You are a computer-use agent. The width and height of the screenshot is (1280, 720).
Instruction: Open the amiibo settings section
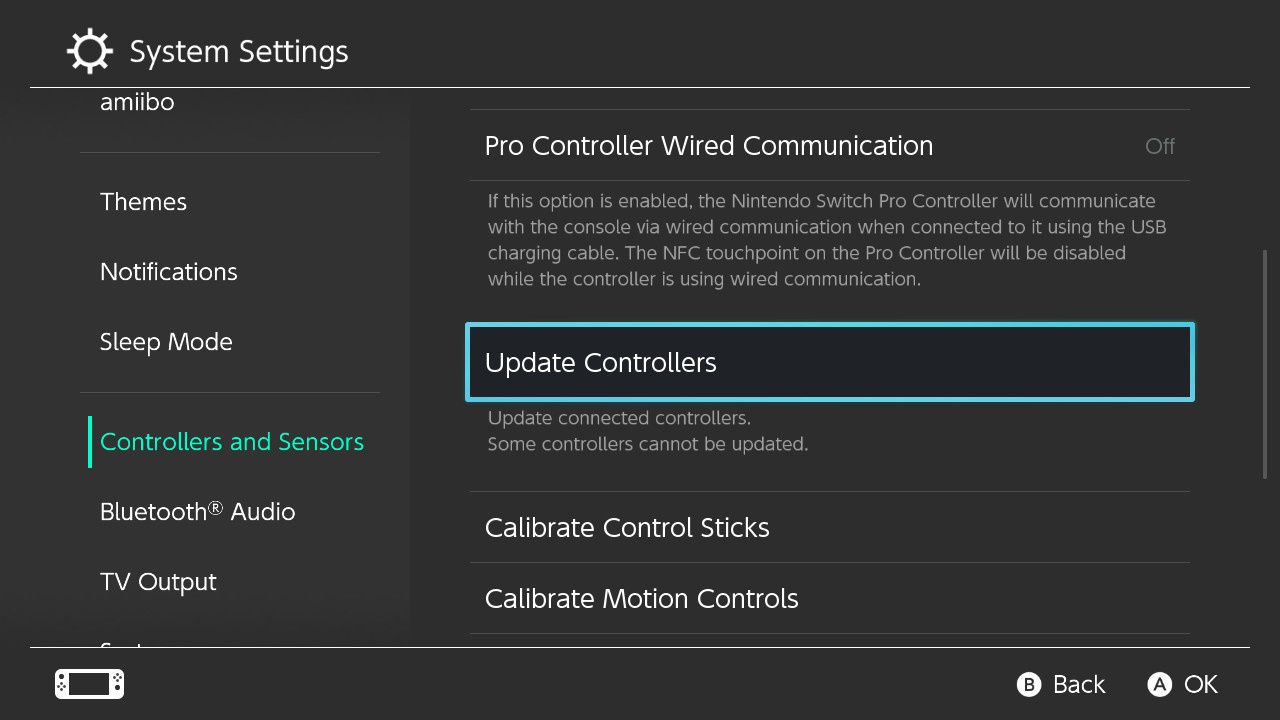pyautogui.click(x=137, y=102)
